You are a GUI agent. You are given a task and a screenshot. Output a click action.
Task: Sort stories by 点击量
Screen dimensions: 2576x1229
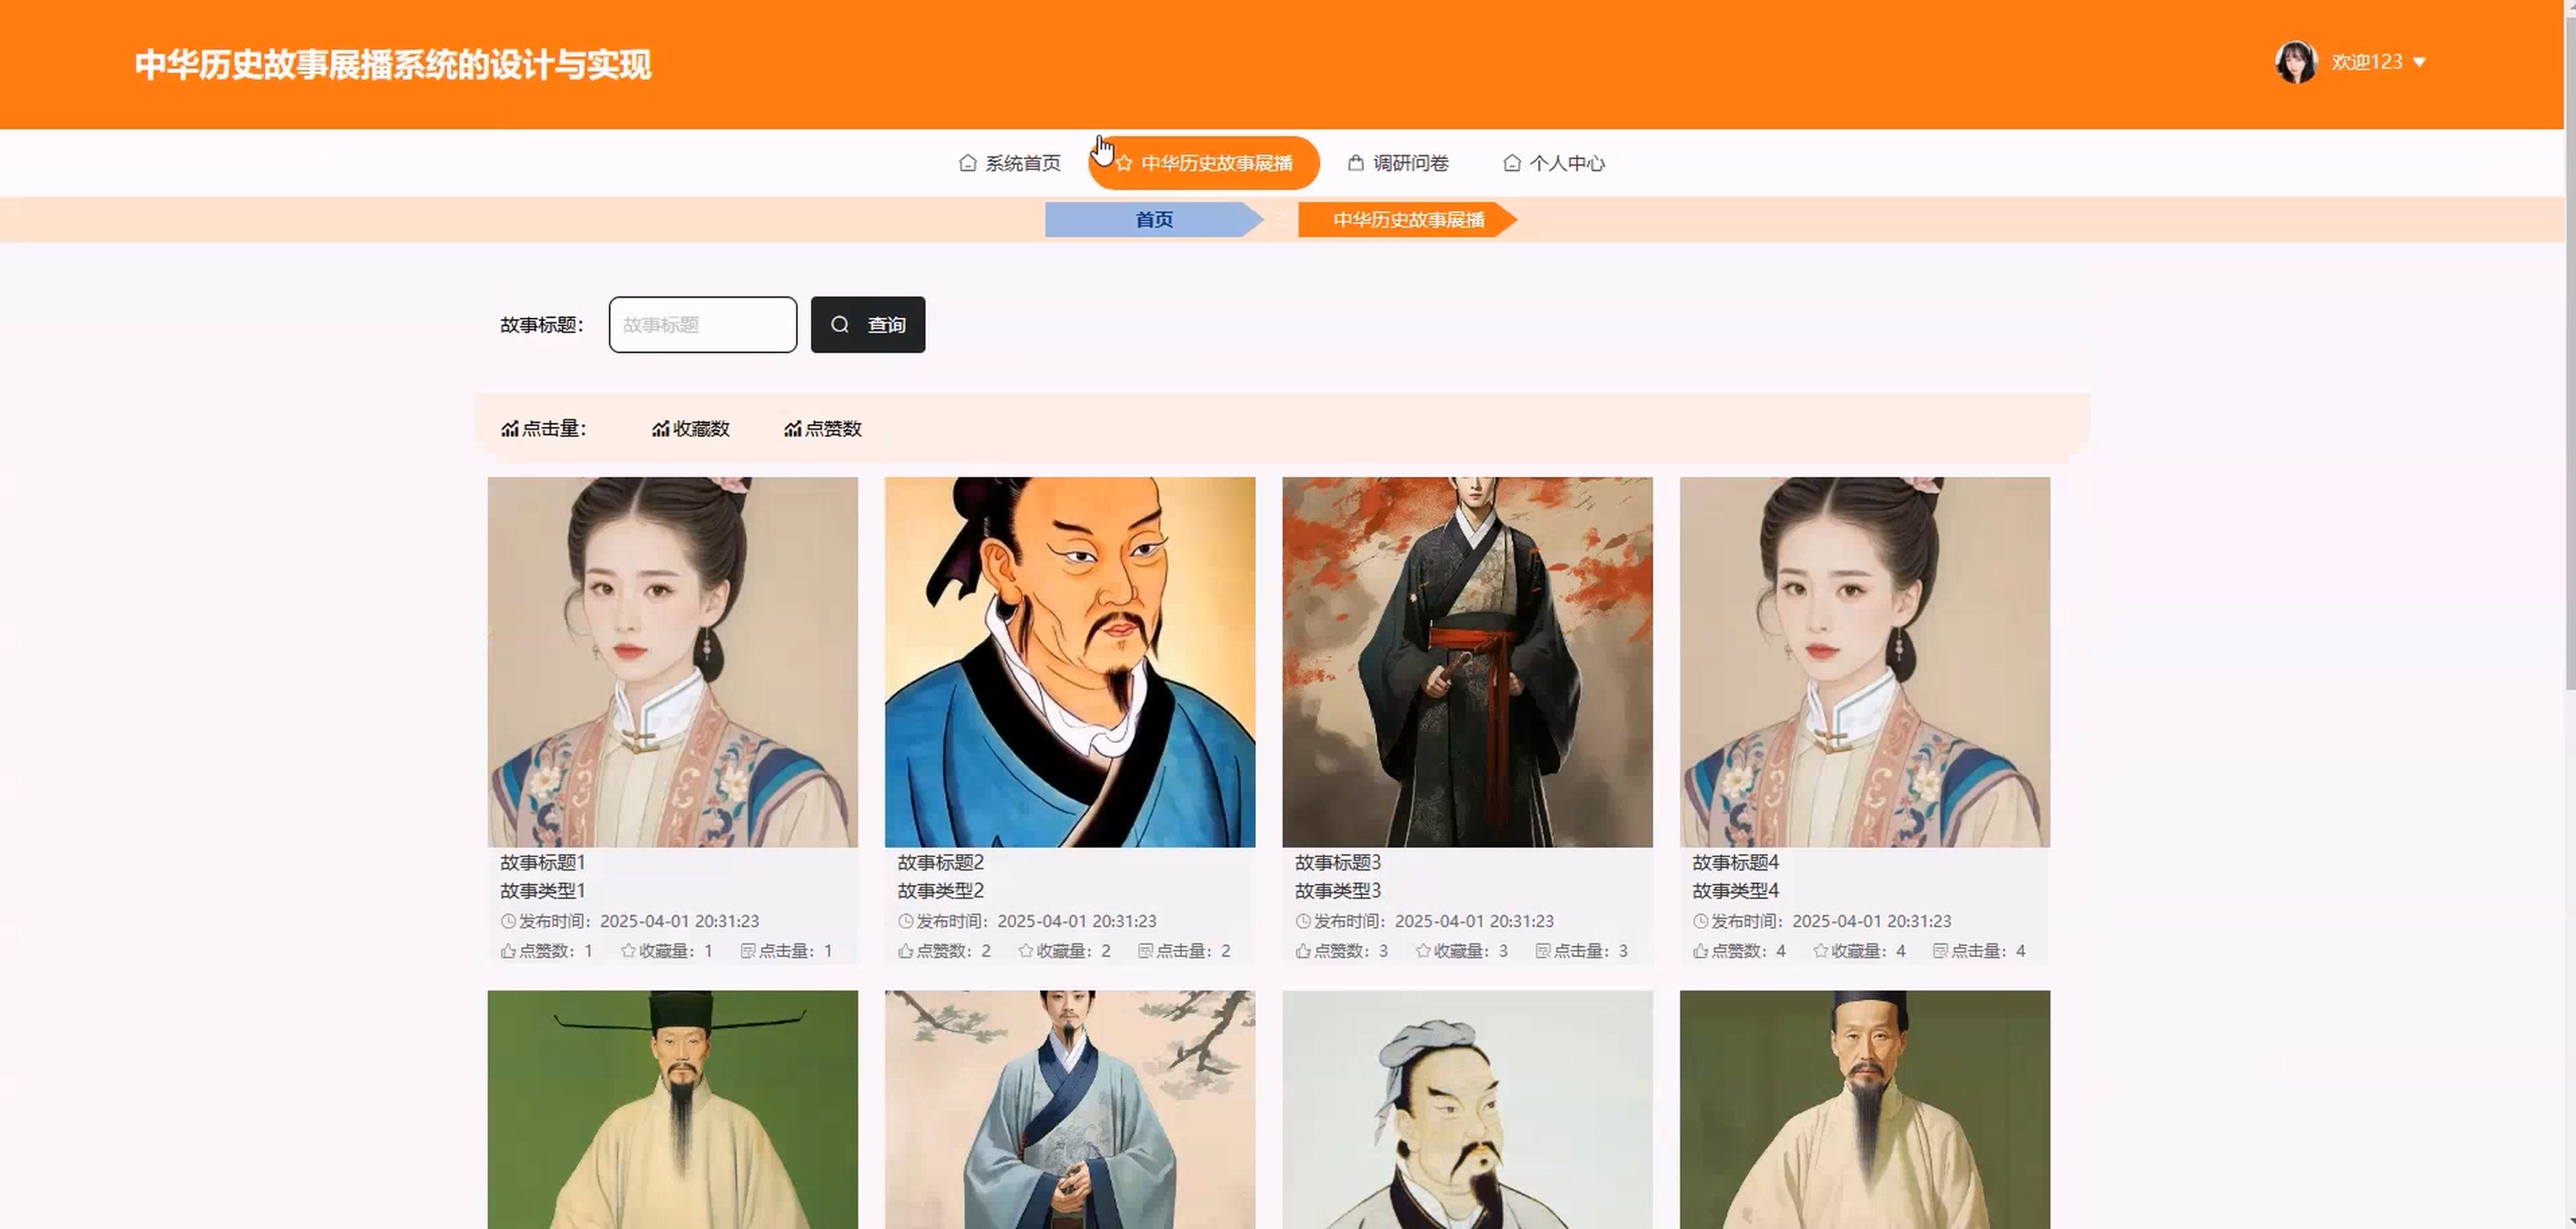pyautogui.click(x=543, y=429)
